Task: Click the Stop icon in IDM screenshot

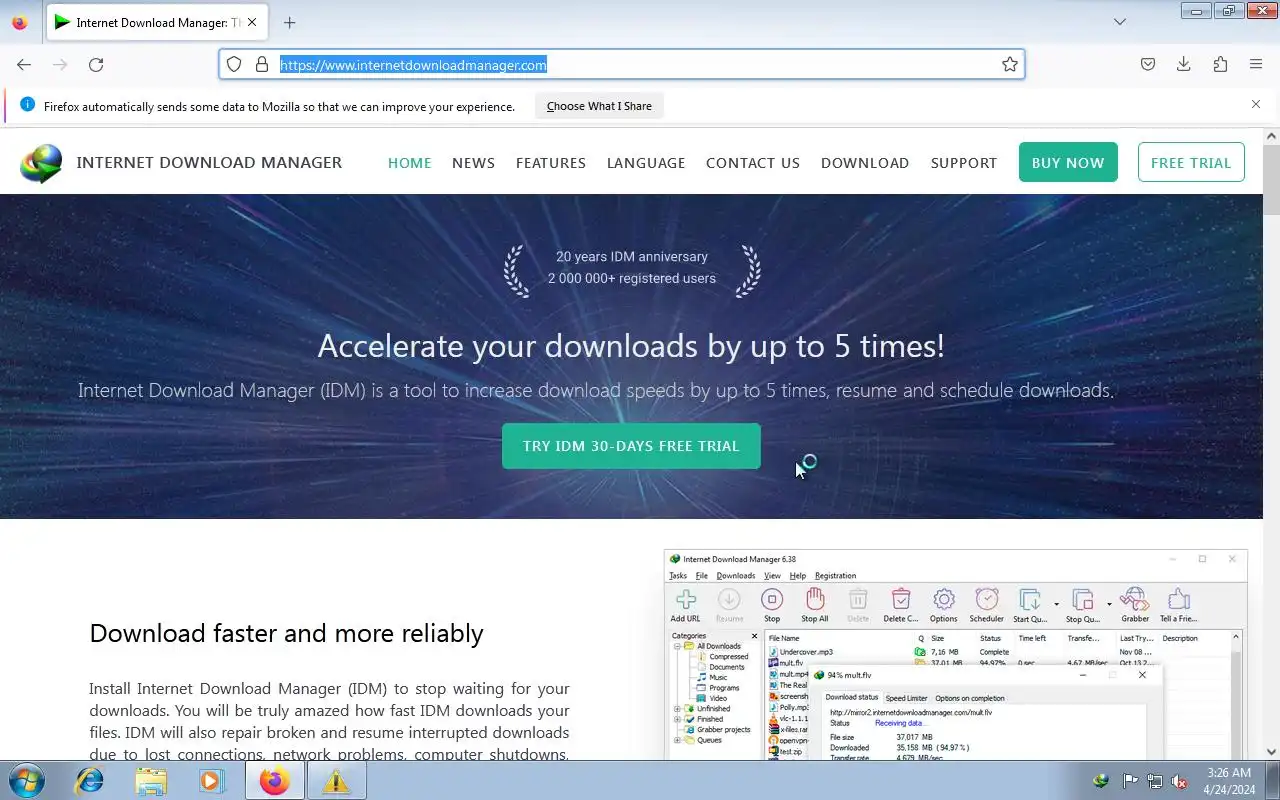Action: (772, 606)
